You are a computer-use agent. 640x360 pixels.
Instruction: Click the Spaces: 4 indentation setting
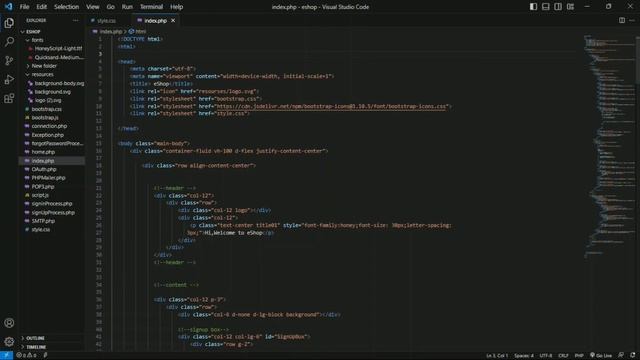(524, 356)
